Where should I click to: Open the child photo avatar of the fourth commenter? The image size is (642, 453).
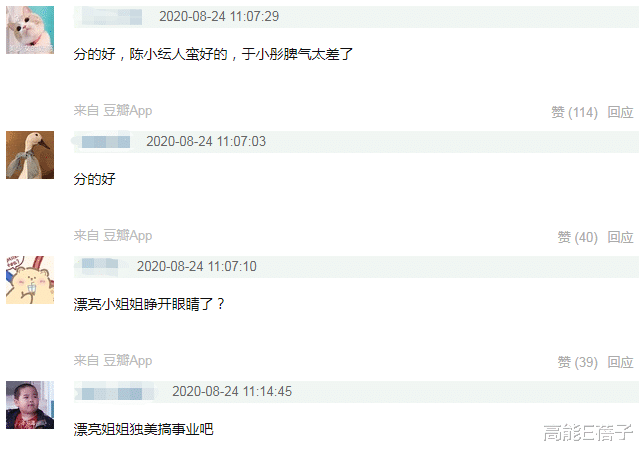[30, 405]
